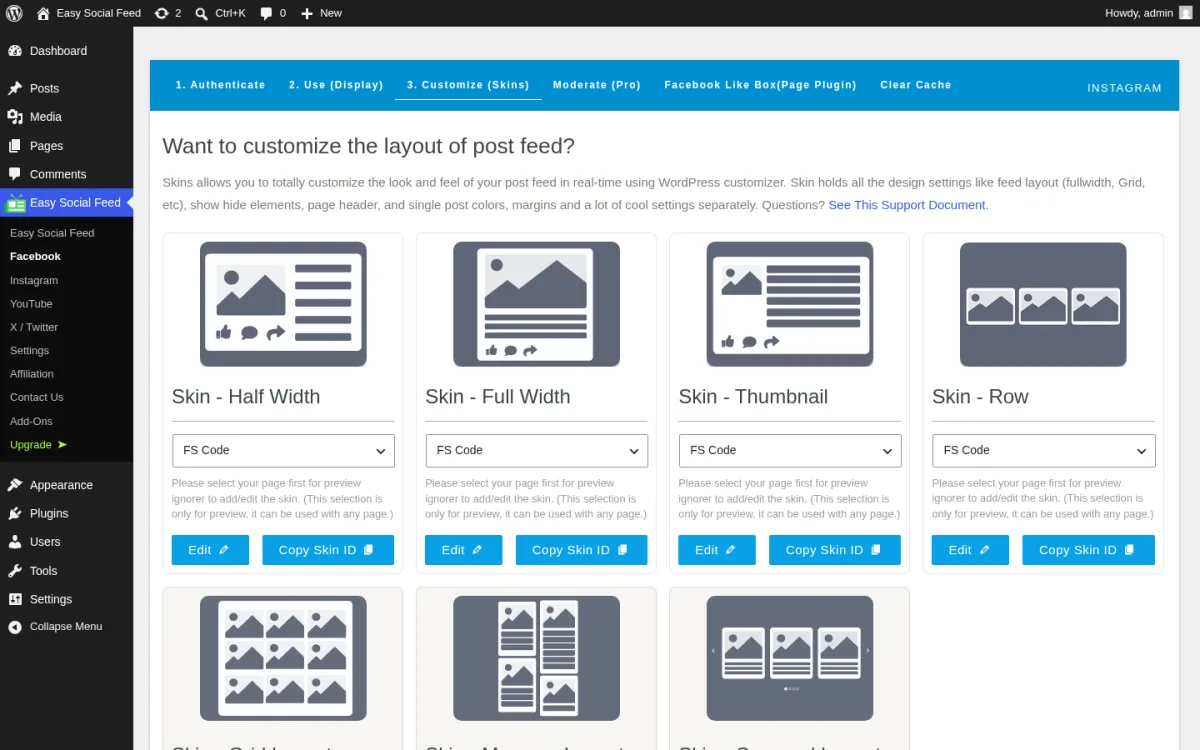Click the Media icon in sidebar
The width and height of the screenshot is (1200, 750).
click(15, 117)
